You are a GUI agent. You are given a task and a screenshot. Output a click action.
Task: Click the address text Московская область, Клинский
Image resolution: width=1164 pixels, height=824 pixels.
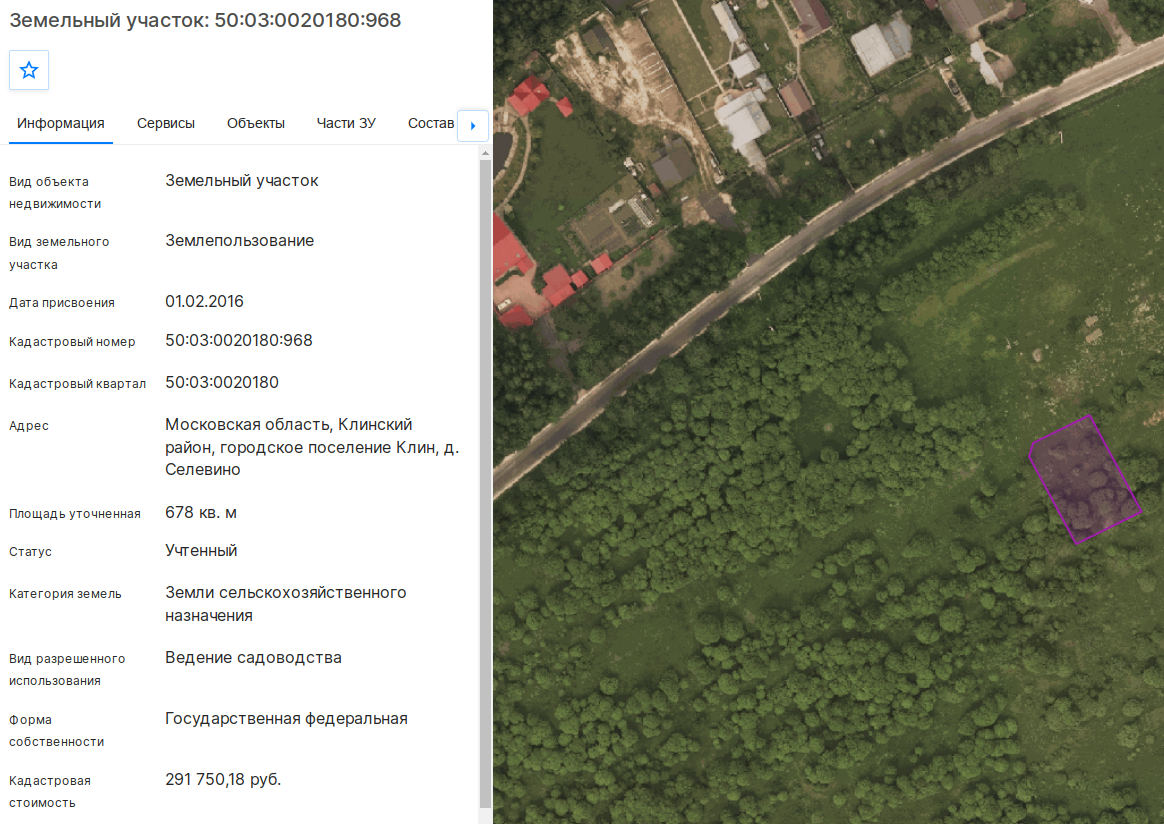[x=289, y=425]
